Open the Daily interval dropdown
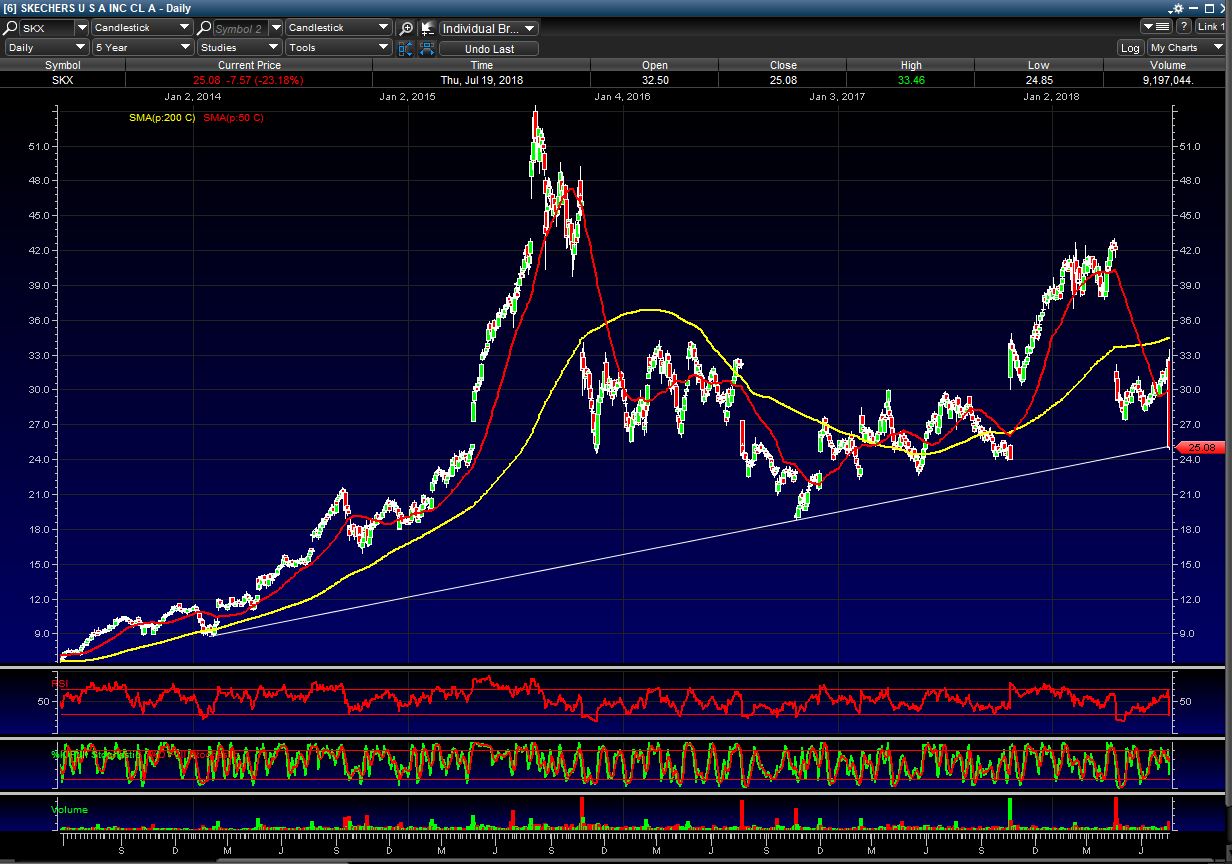The height and width of the screenshot is (864, 1232). (46, 47)
